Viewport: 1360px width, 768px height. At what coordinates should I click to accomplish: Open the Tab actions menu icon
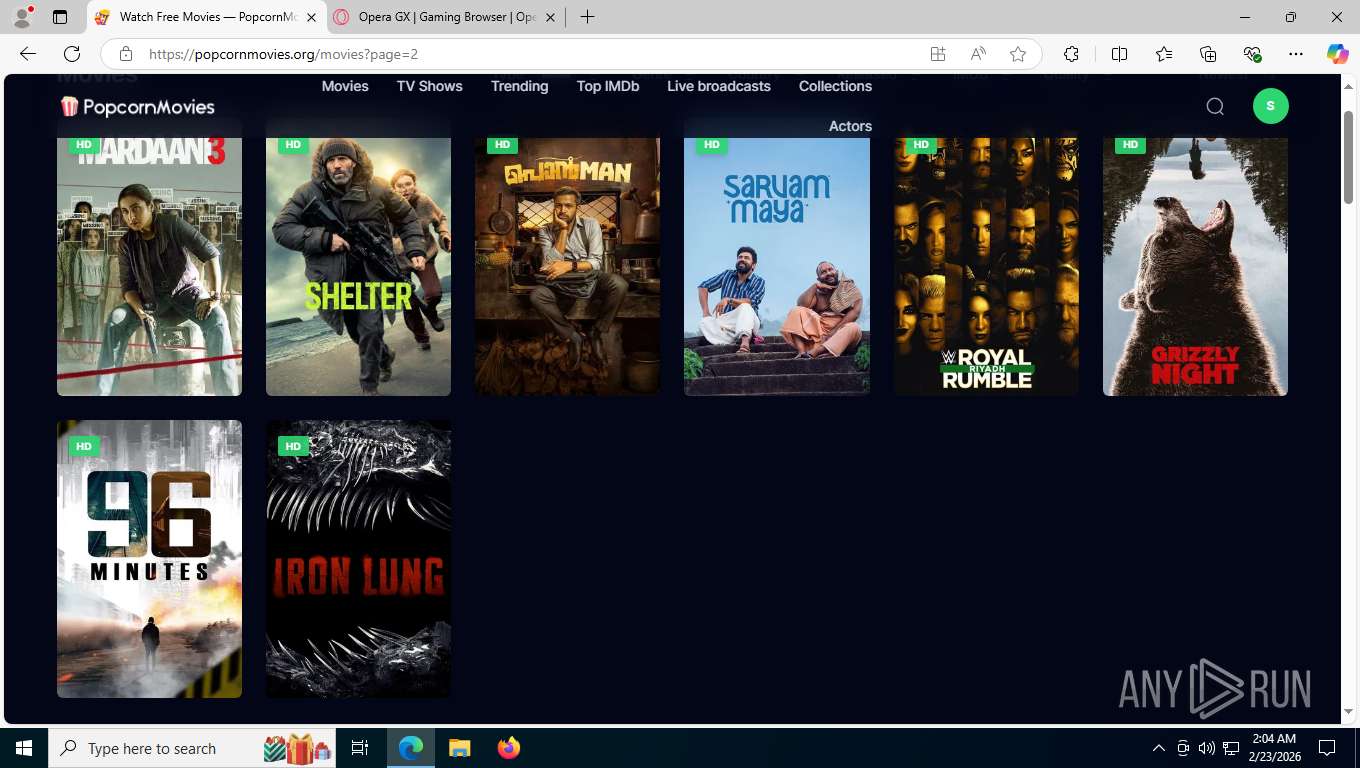(60, 17)
